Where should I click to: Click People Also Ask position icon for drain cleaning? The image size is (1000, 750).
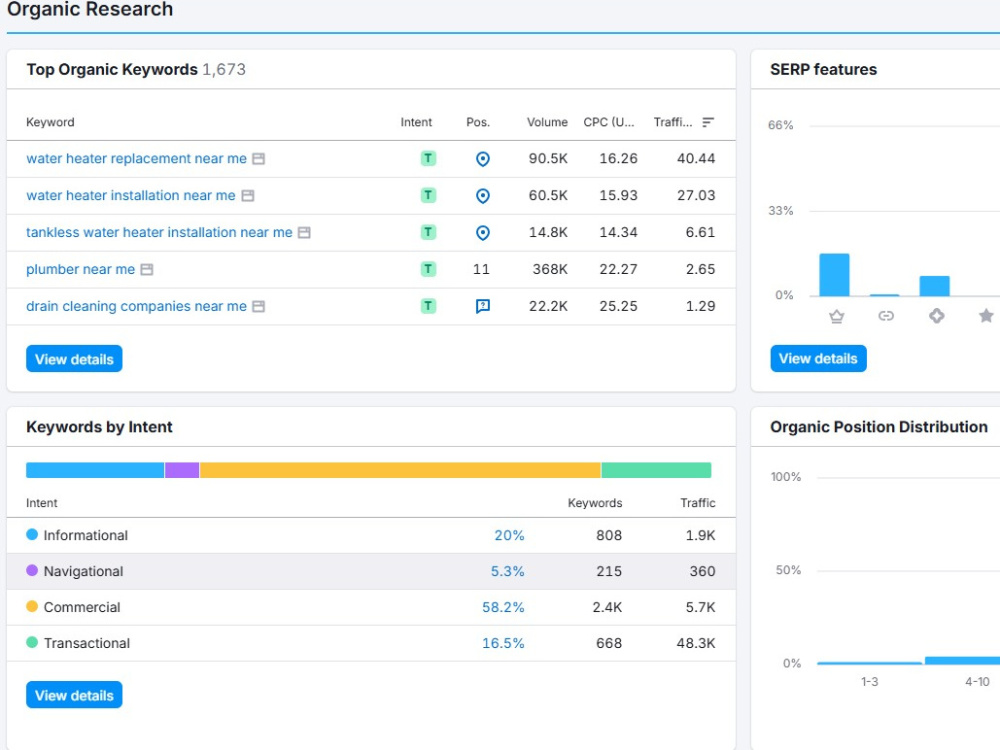[483, 307]
